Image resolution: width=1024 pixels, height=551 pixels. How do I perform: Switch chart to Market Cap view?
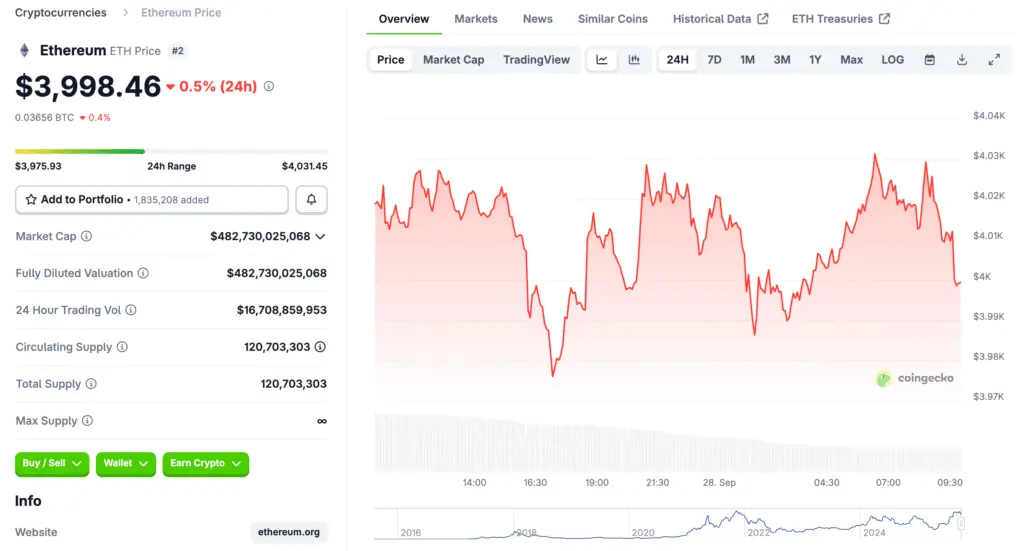(453, 60)
